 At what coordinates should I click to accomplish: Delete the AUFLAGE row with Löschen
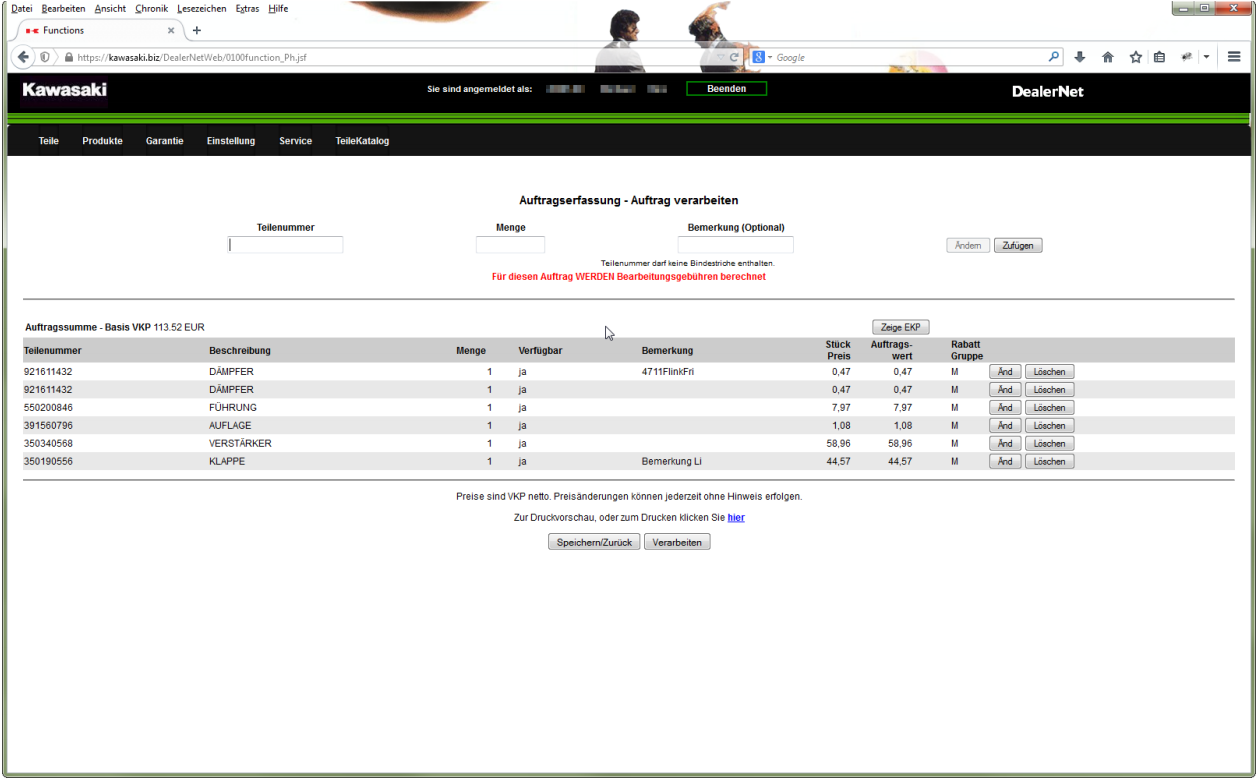point(1049,426)
